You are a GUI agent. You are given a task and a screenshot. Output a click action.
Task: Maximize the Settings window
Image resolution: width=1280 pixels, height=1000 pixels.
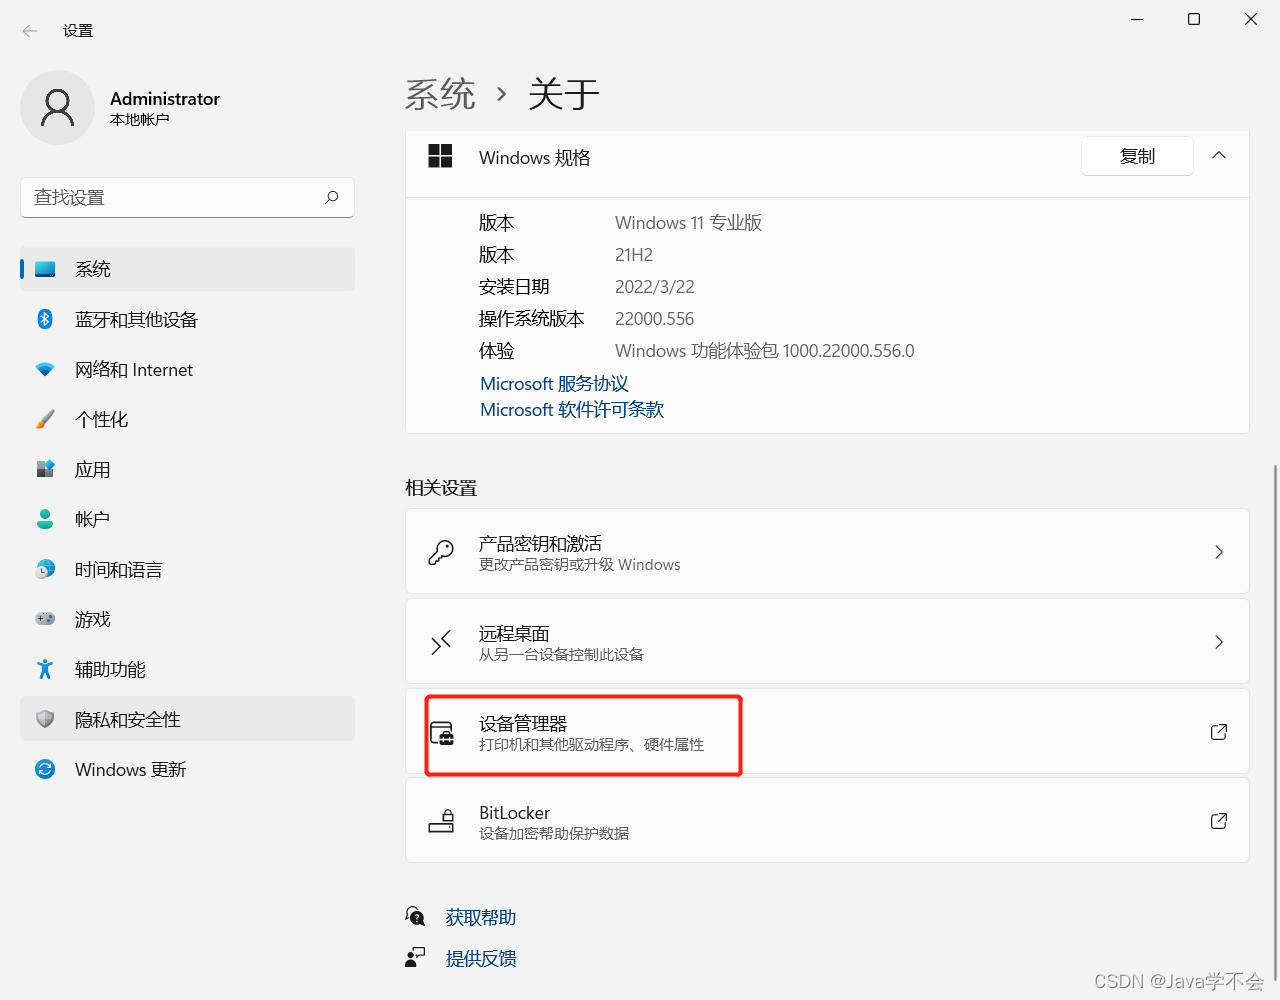[1194, 19]
